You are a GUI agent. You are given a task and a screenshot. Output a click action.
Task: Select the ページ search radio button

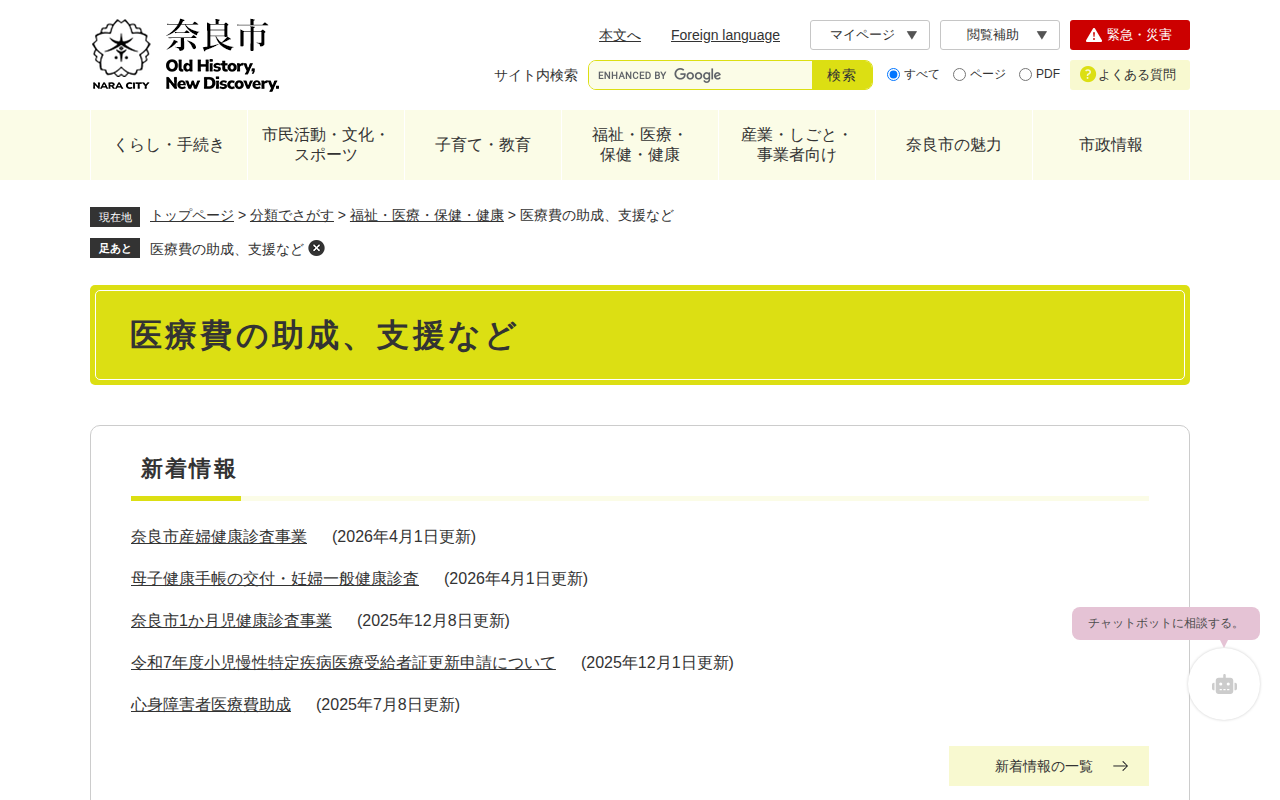959,75
